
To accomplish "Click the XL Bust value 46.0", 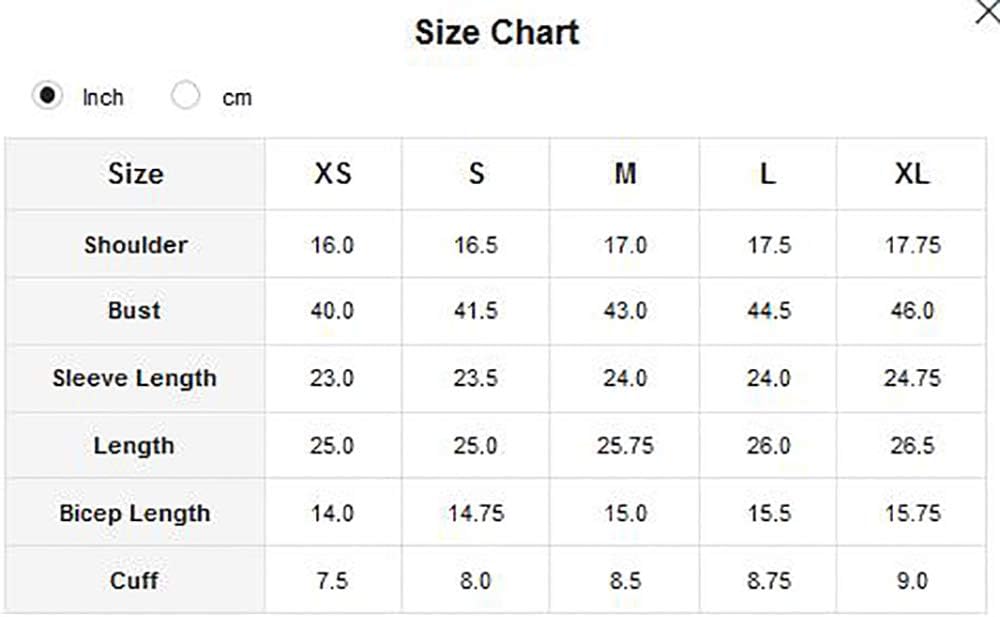I will tap(913, 311).
